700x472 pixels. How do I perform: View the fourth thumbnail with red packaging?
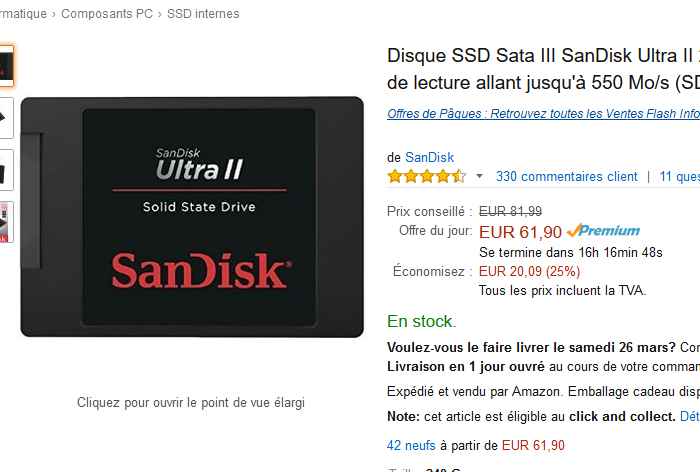pyautogui.click(x=6, y=222)
